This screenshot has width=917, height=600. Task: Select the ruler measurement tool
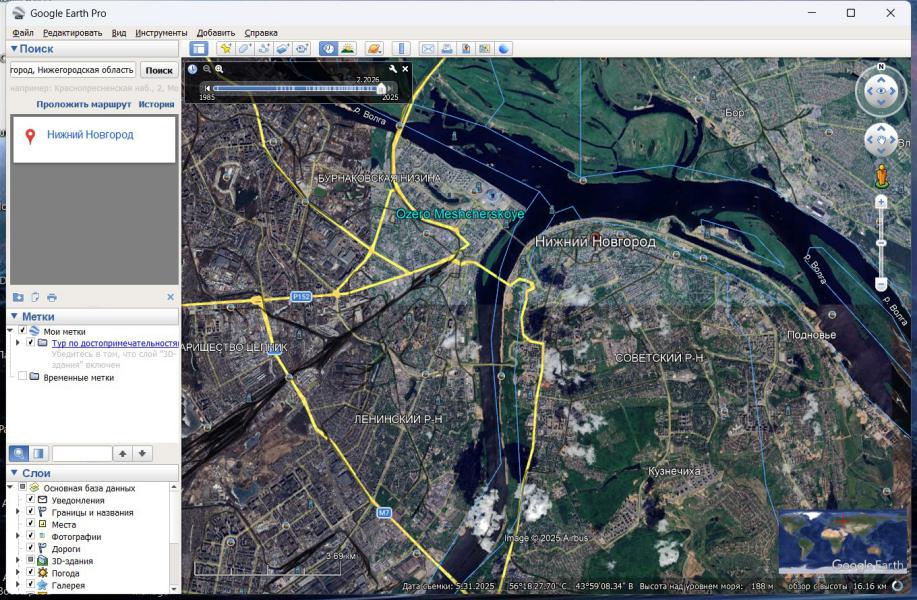401,48
